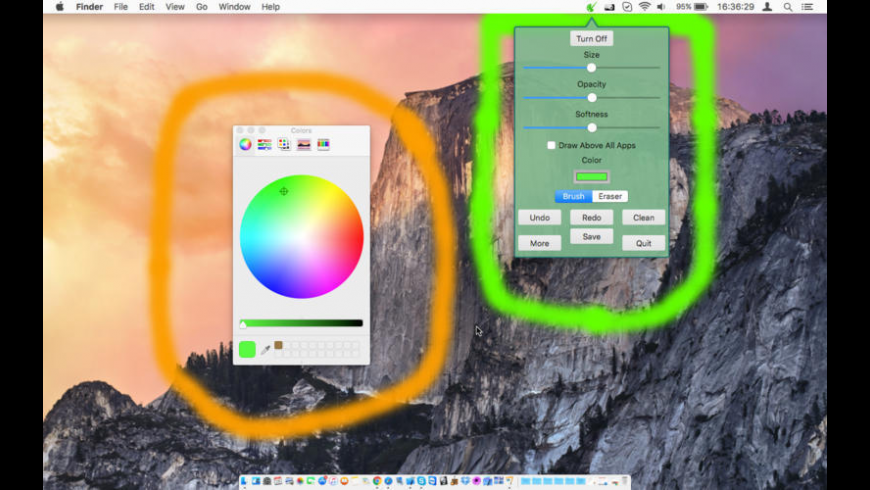
Task: Click the Quit button
Action: pyautogui.click(x=644, y=243)
